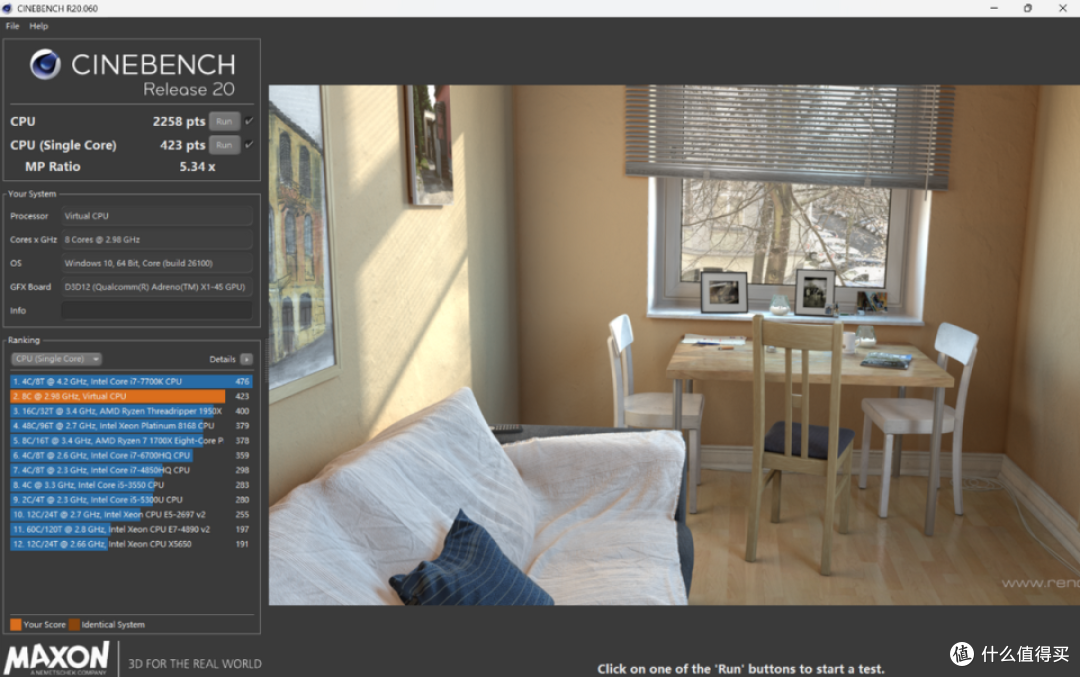Select ranking row Intel Xeon CPU E5-2697 v2

click(x=131, y=514)
